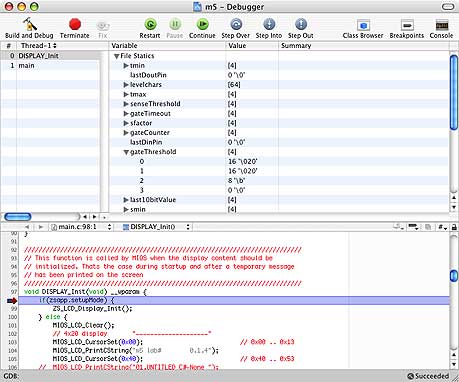Collapse the gateThreshold array
Screen dimensions: 459x382
point(126,152)
